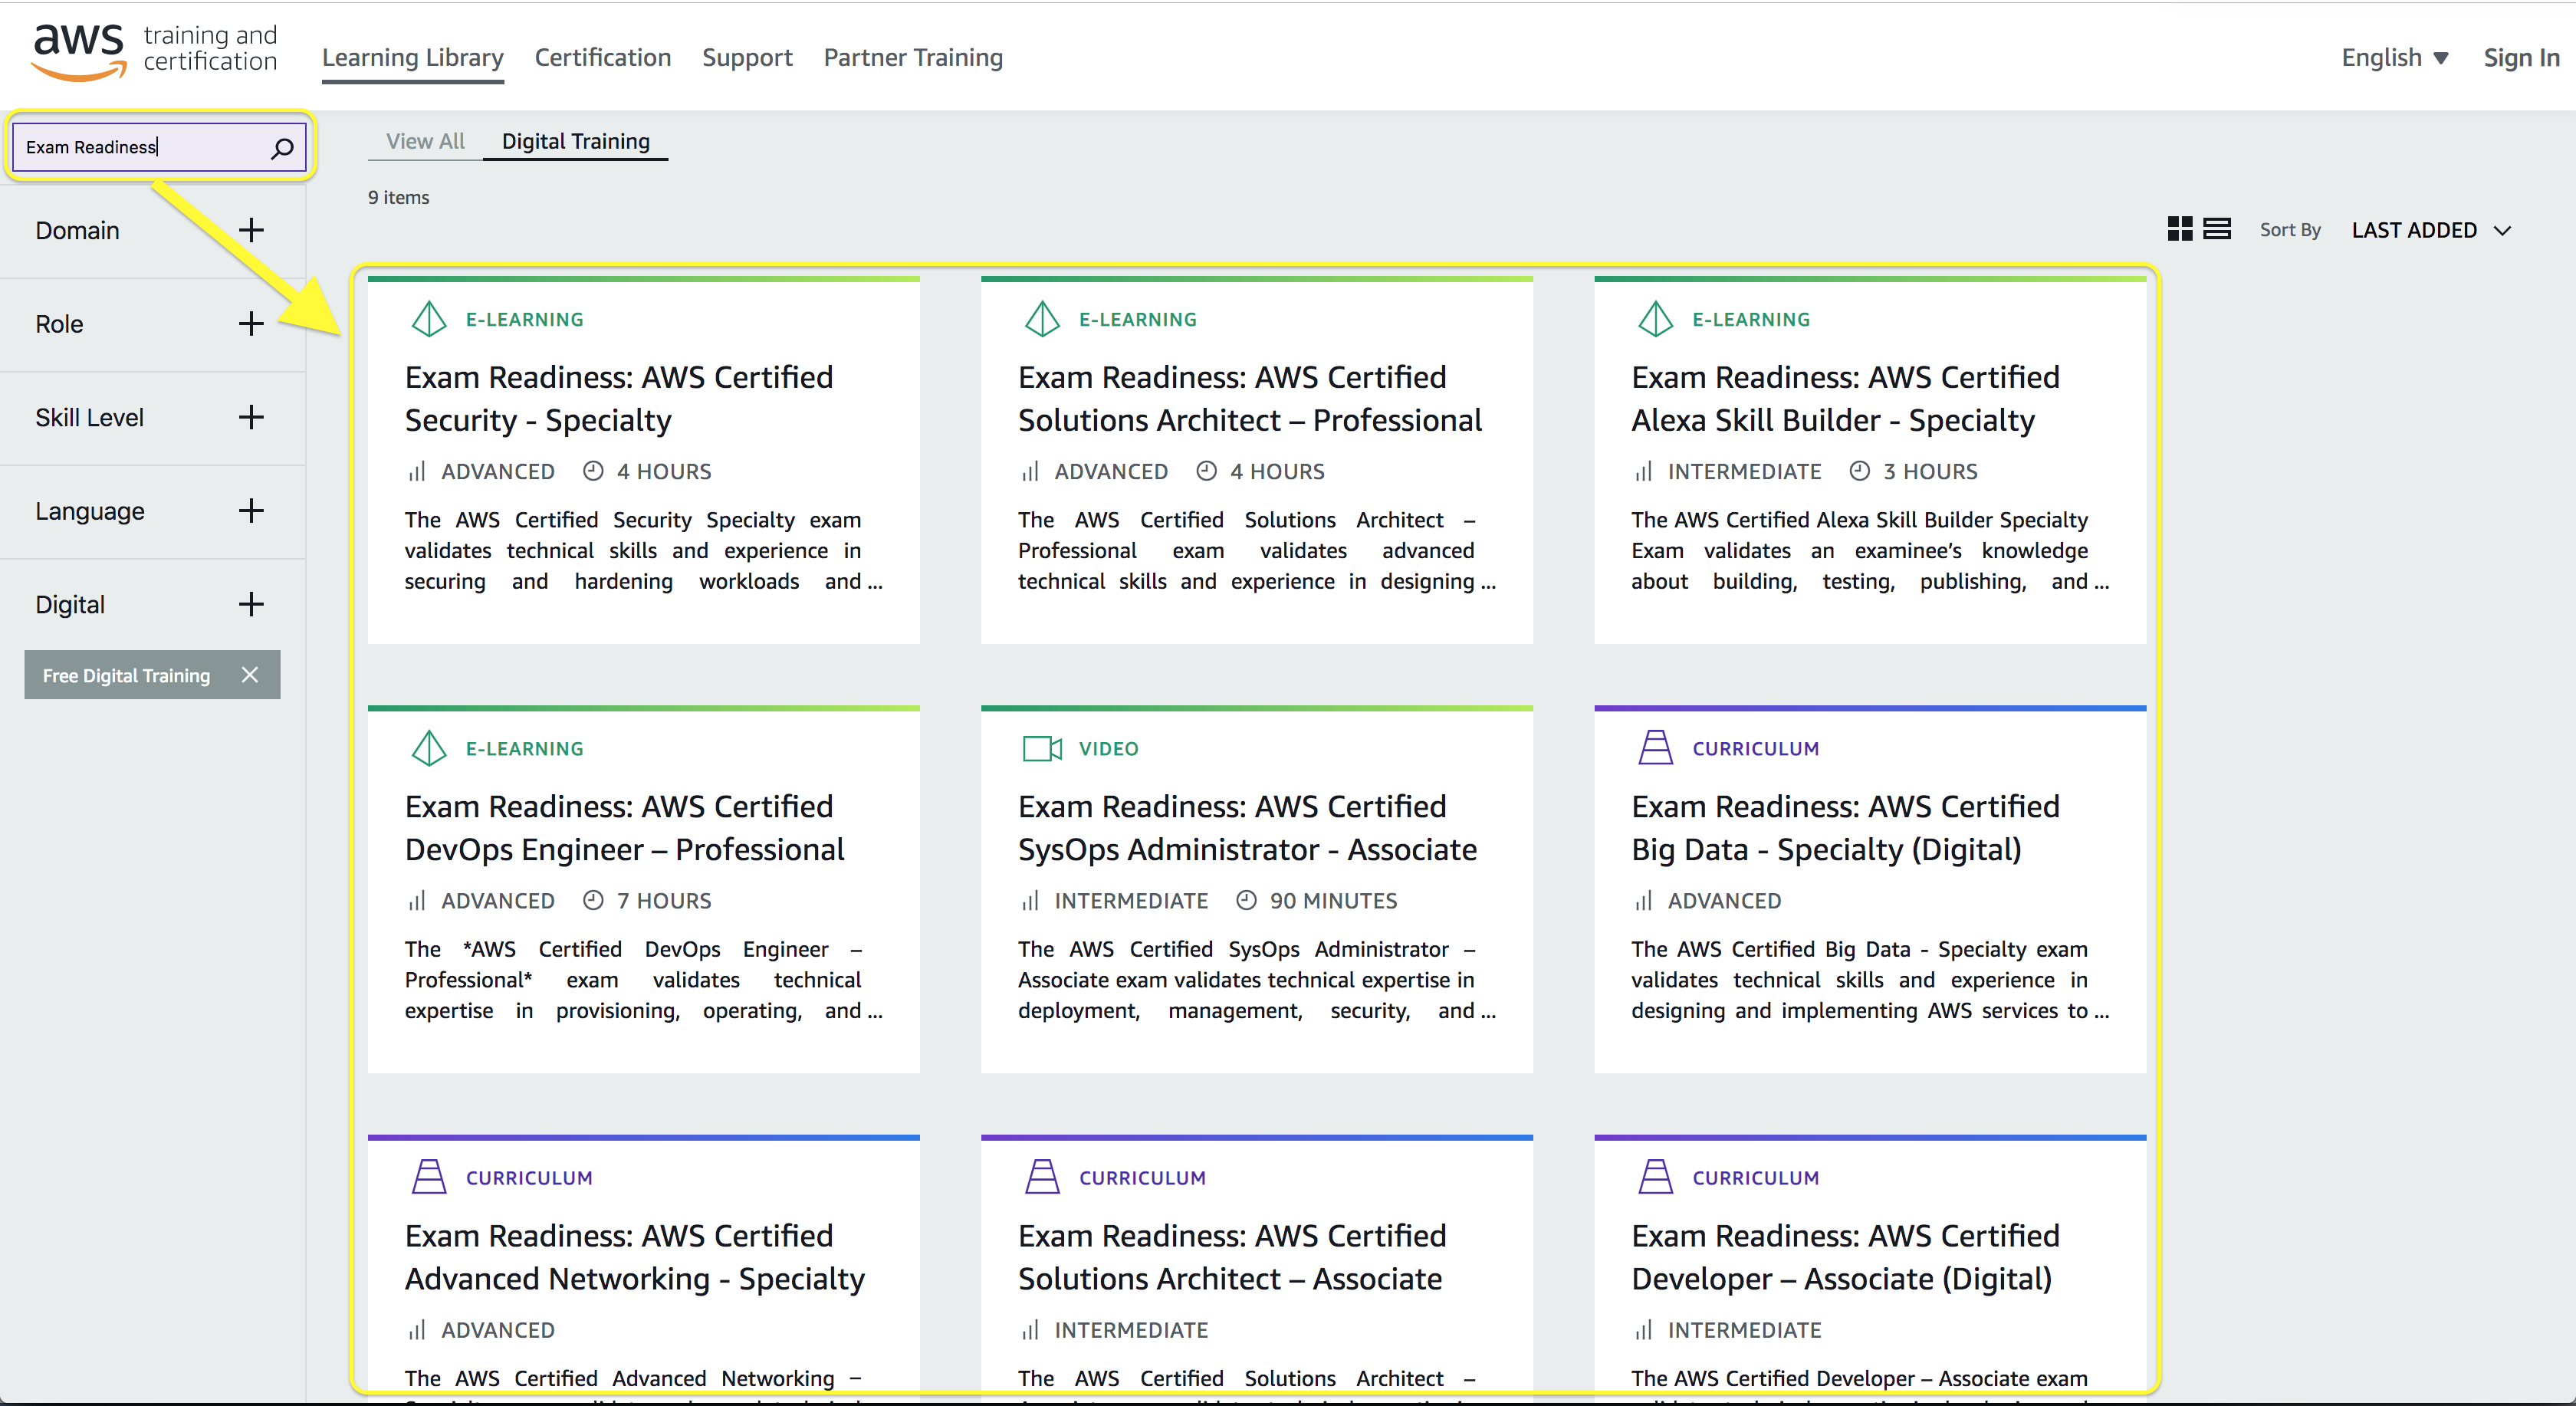The height and width of the screenshot is (1406, 2576).
Task: Click the e-learning icon on Alexa Skill Builder card
Action: pos(1655,319)
